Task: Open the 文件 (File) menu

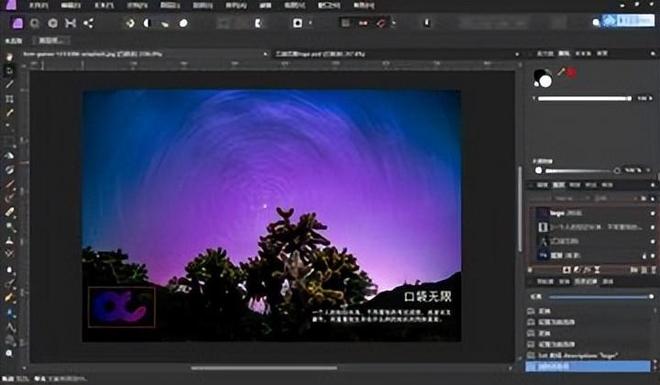Action: (38, 5)
